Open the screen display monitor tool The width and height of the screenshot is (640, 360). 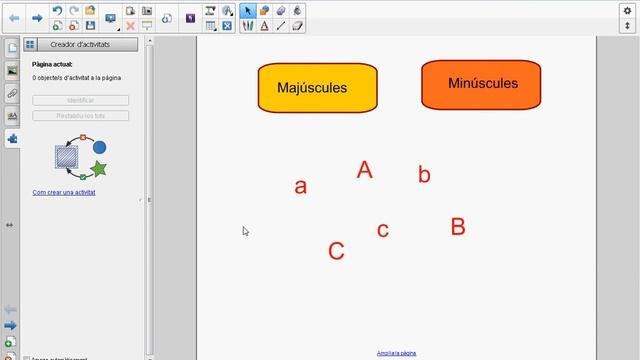110,18
